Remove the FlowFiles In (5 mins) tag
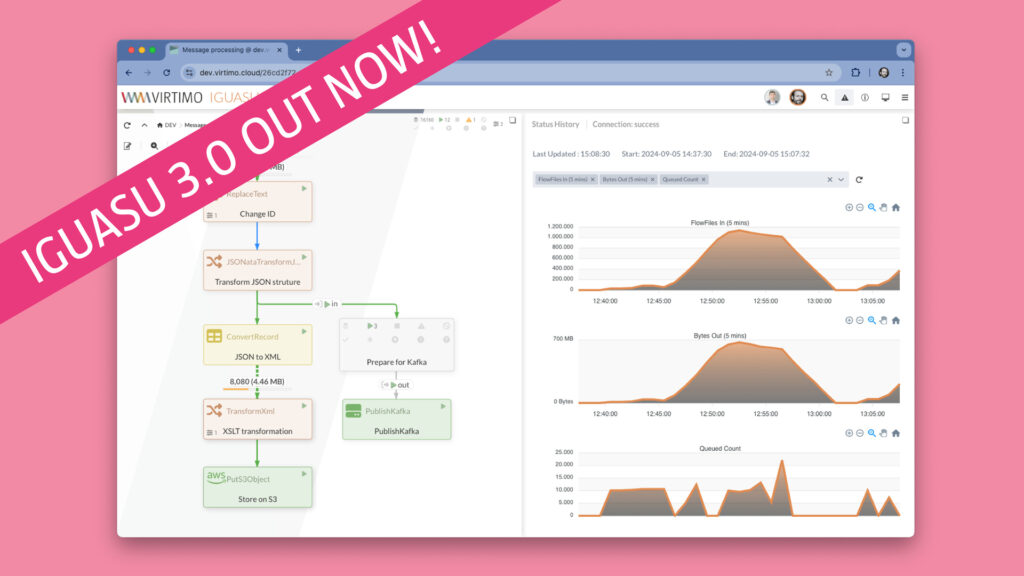 (593, 180)
